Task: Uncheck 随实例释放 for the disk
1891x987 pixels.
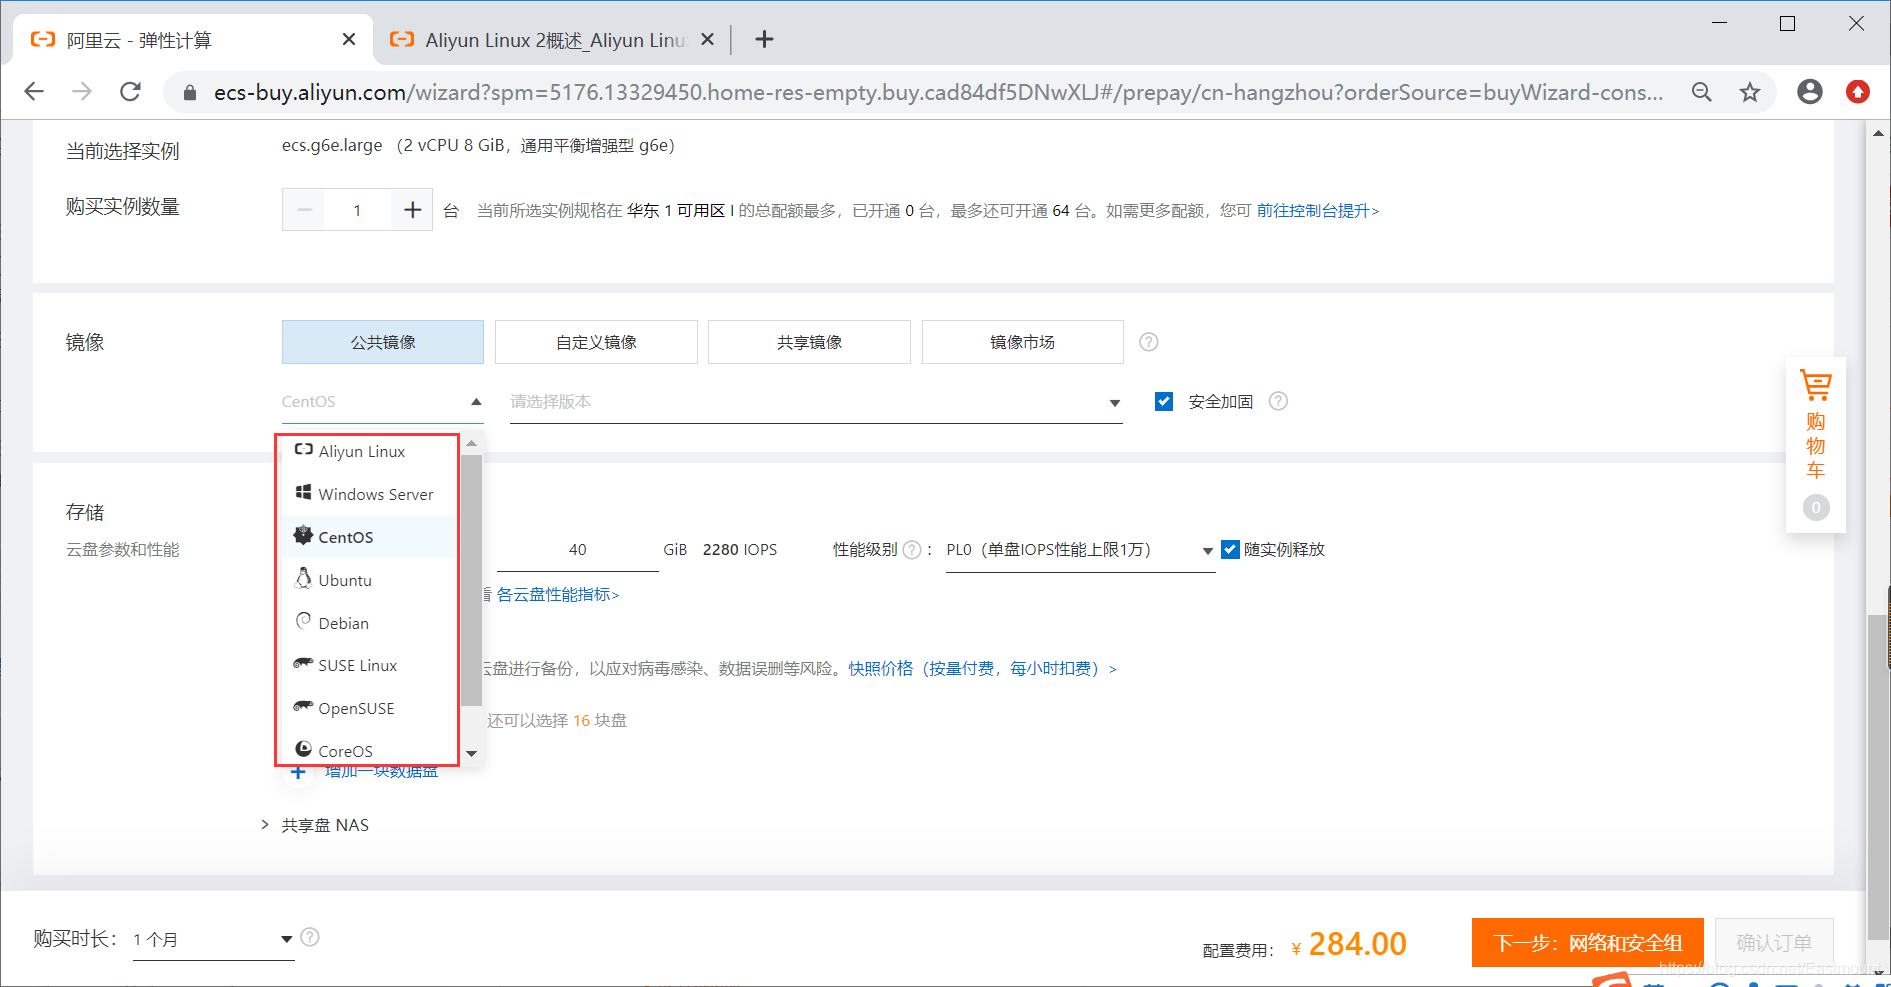Action: point(1230,549)
